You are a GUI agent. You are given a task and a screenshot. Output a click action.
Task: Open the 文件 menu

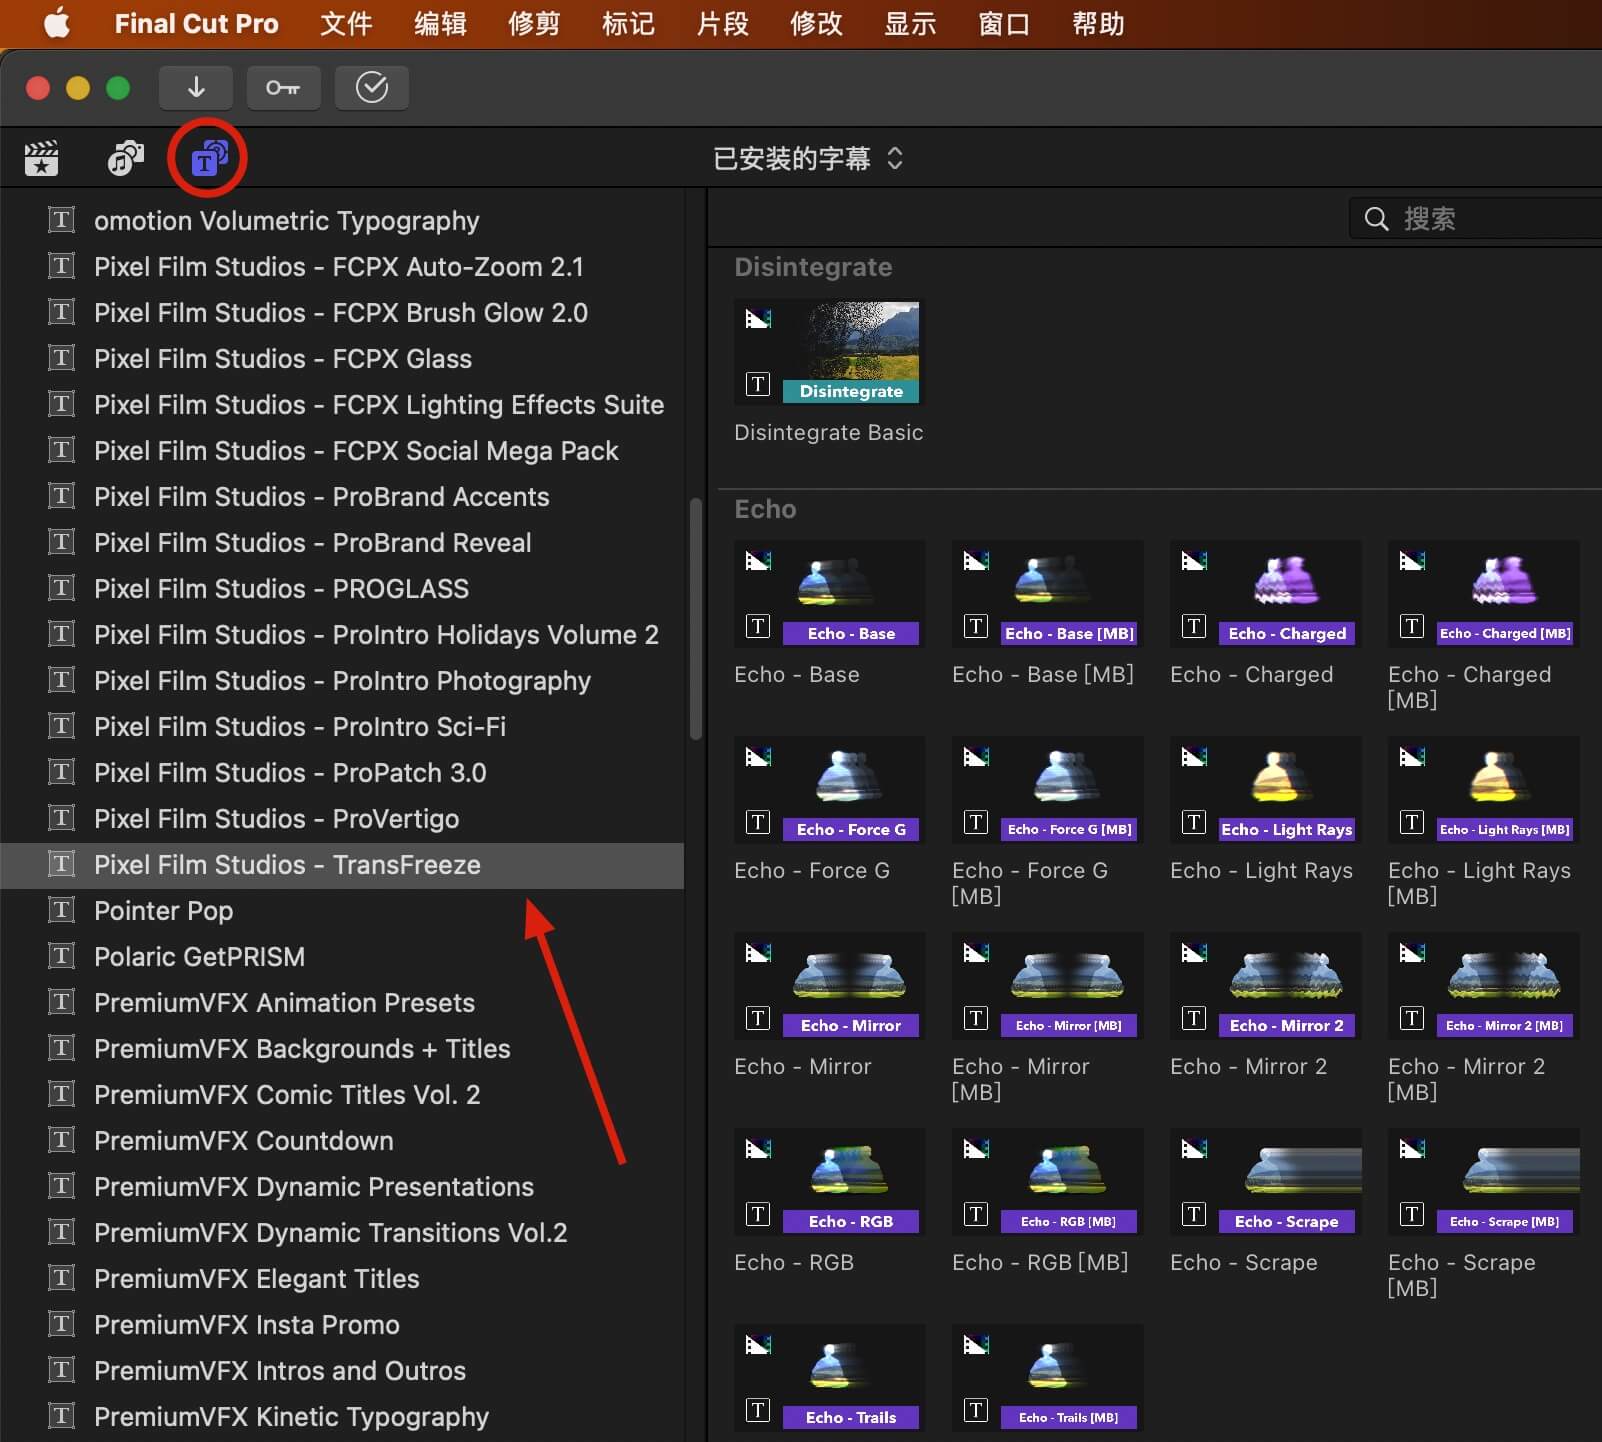click(x=346, y=24)
